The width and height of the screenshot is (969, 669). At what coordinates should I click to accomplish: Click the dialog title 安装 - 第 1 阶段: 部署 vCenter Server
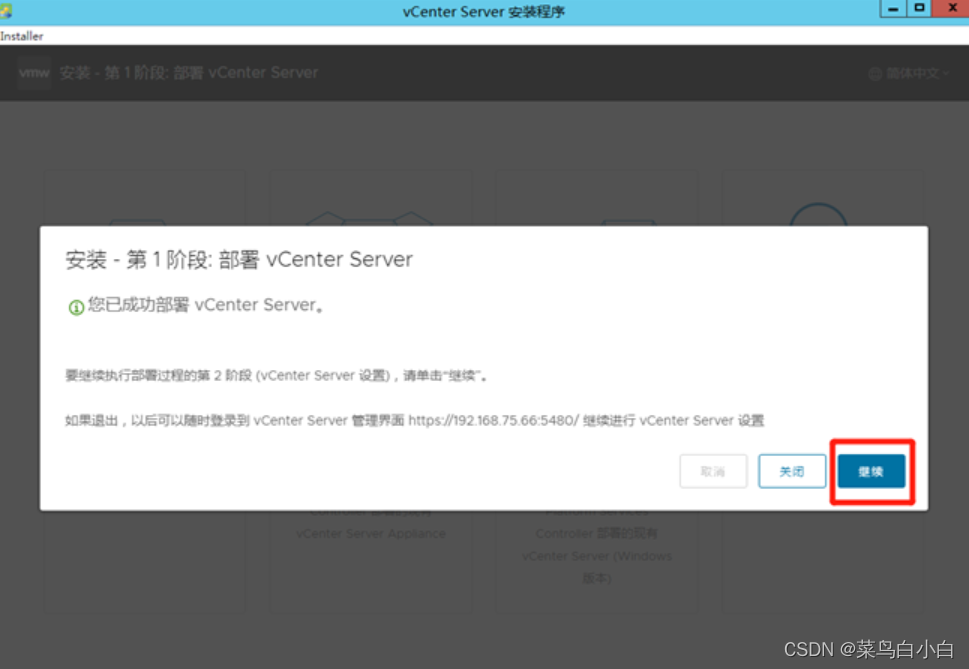tap(239, 259)
